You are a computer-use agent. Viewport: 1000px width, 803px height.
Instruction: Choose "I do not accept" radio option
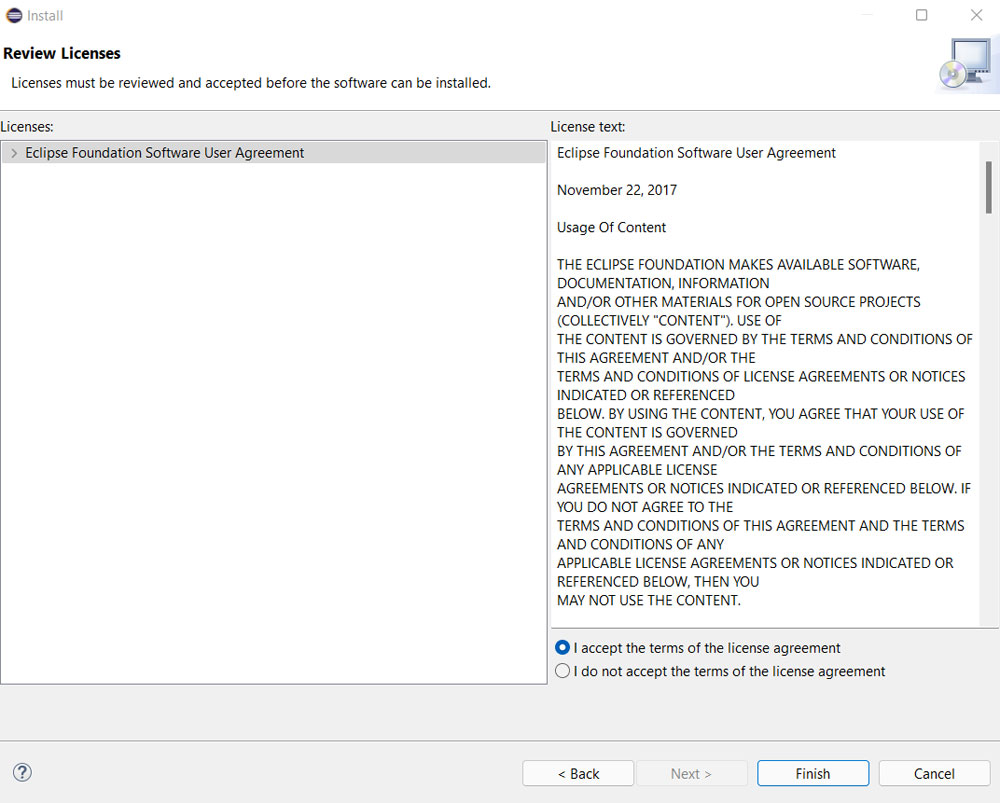563,671
